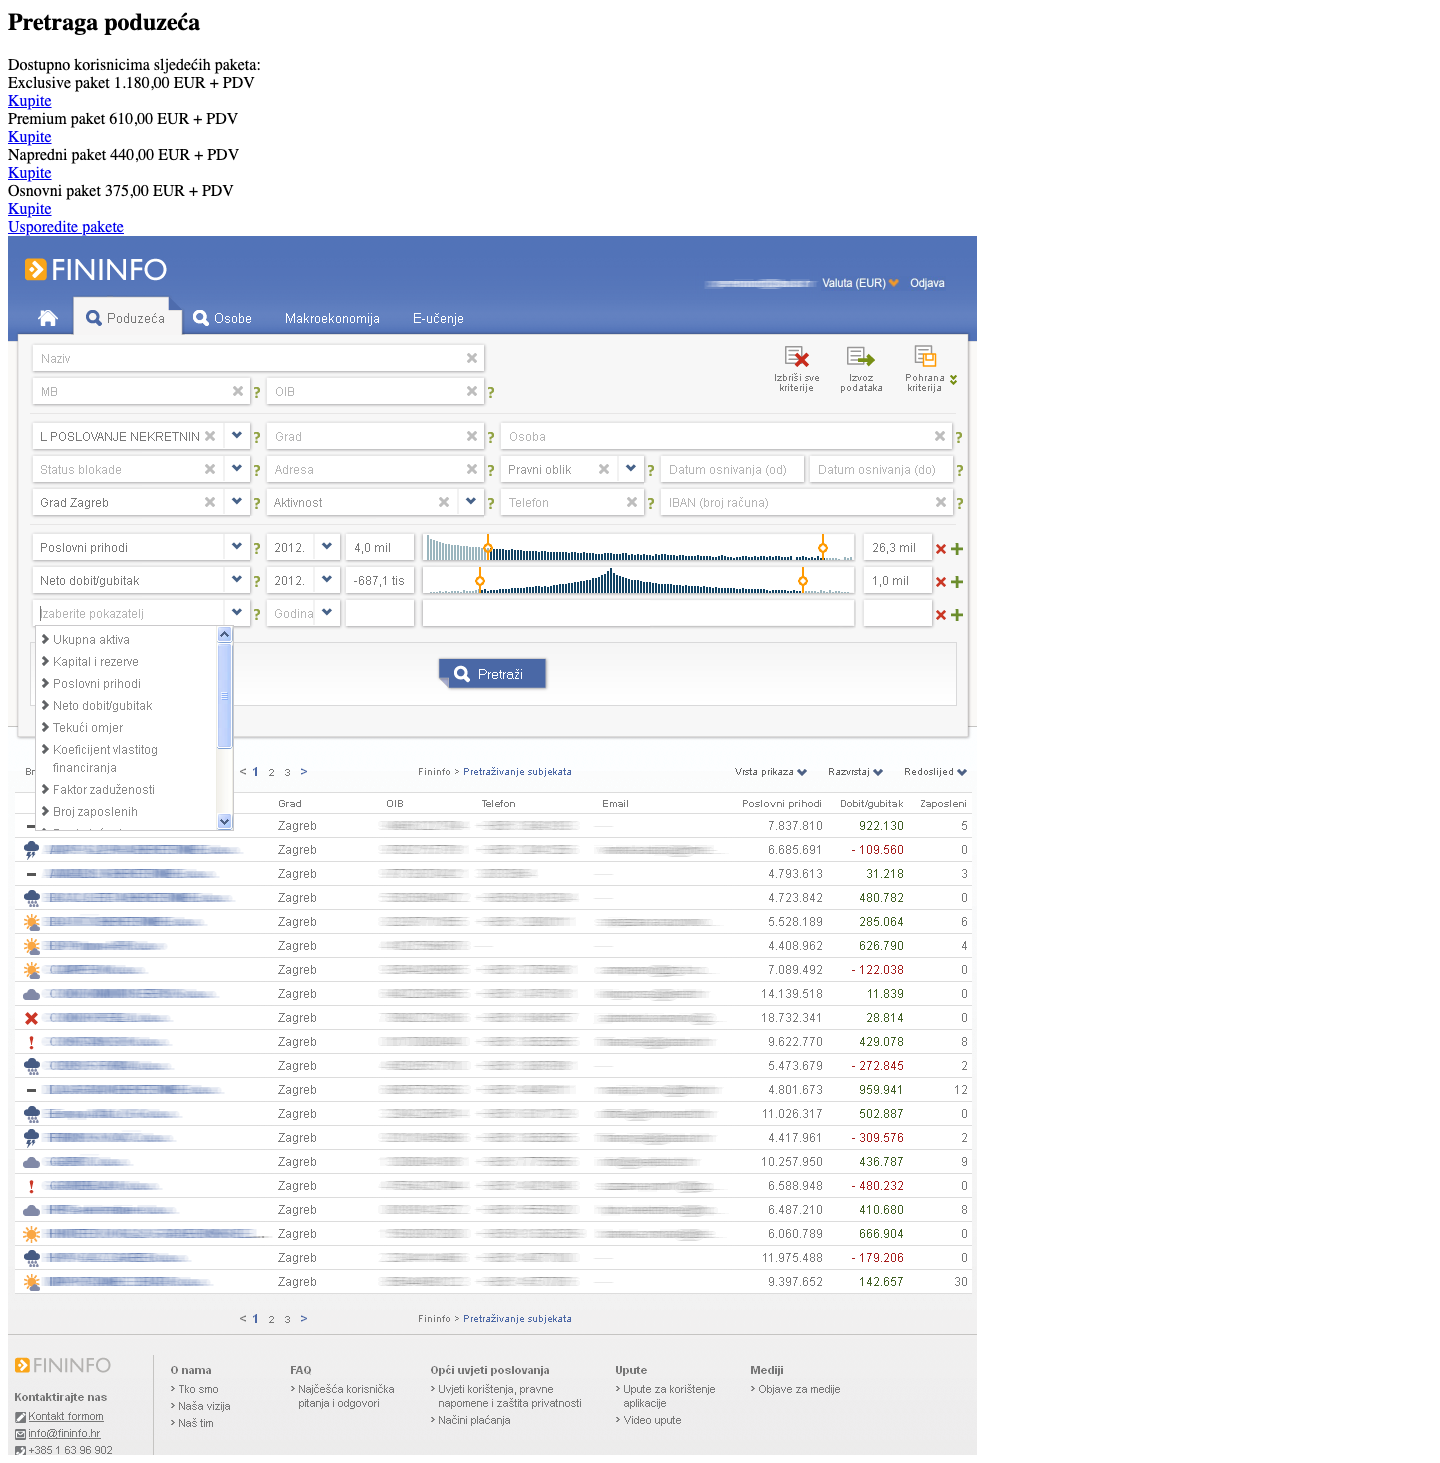Click Kupite link under Exclusive paket
Screen dimensions: 1440x1463
pyautogui.click(x=29, y=101)
